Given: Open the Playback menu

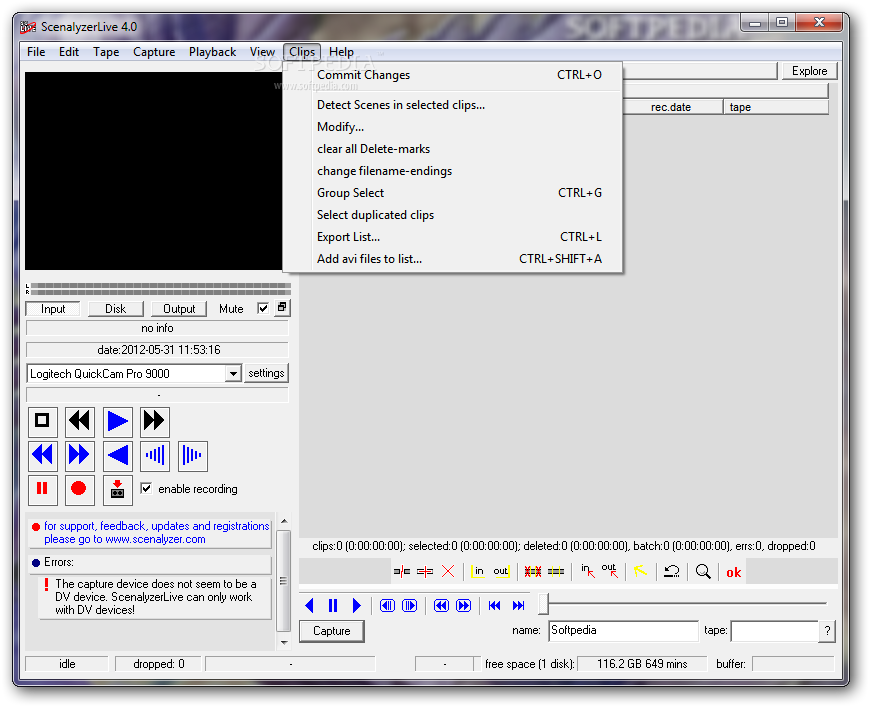Looking at the screenshot, I should click(x=213, y=52).
